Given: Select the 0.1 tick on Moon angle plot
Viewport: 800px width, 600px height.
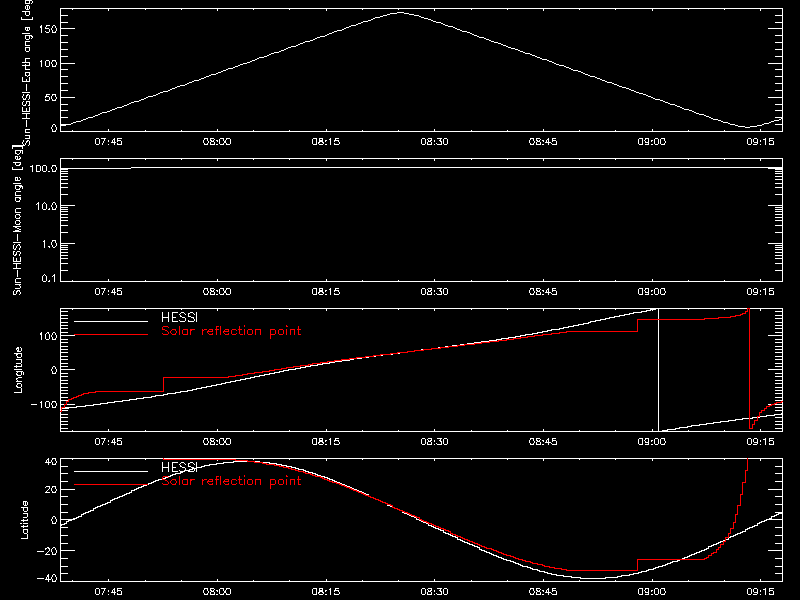Looking at the screenshot, I should [x=49, y=279].
